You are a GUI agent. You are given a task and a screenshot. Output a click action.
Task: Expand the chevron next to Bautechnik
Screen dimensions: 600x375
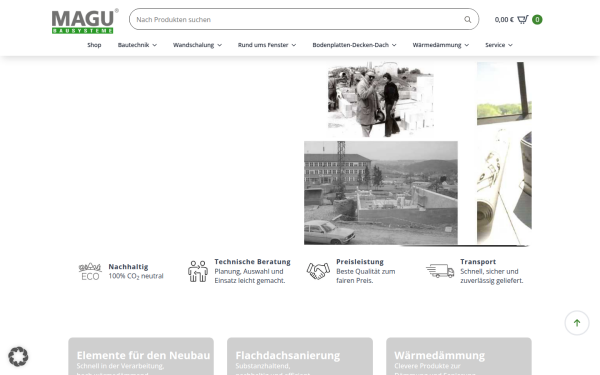[x=155, y=45]
